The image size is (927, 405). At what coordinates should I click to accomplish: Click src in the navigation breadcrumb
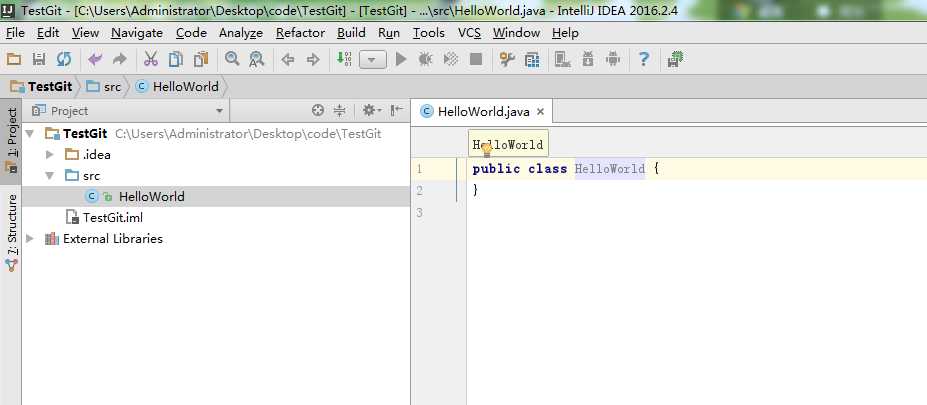(x=104, y=87)
